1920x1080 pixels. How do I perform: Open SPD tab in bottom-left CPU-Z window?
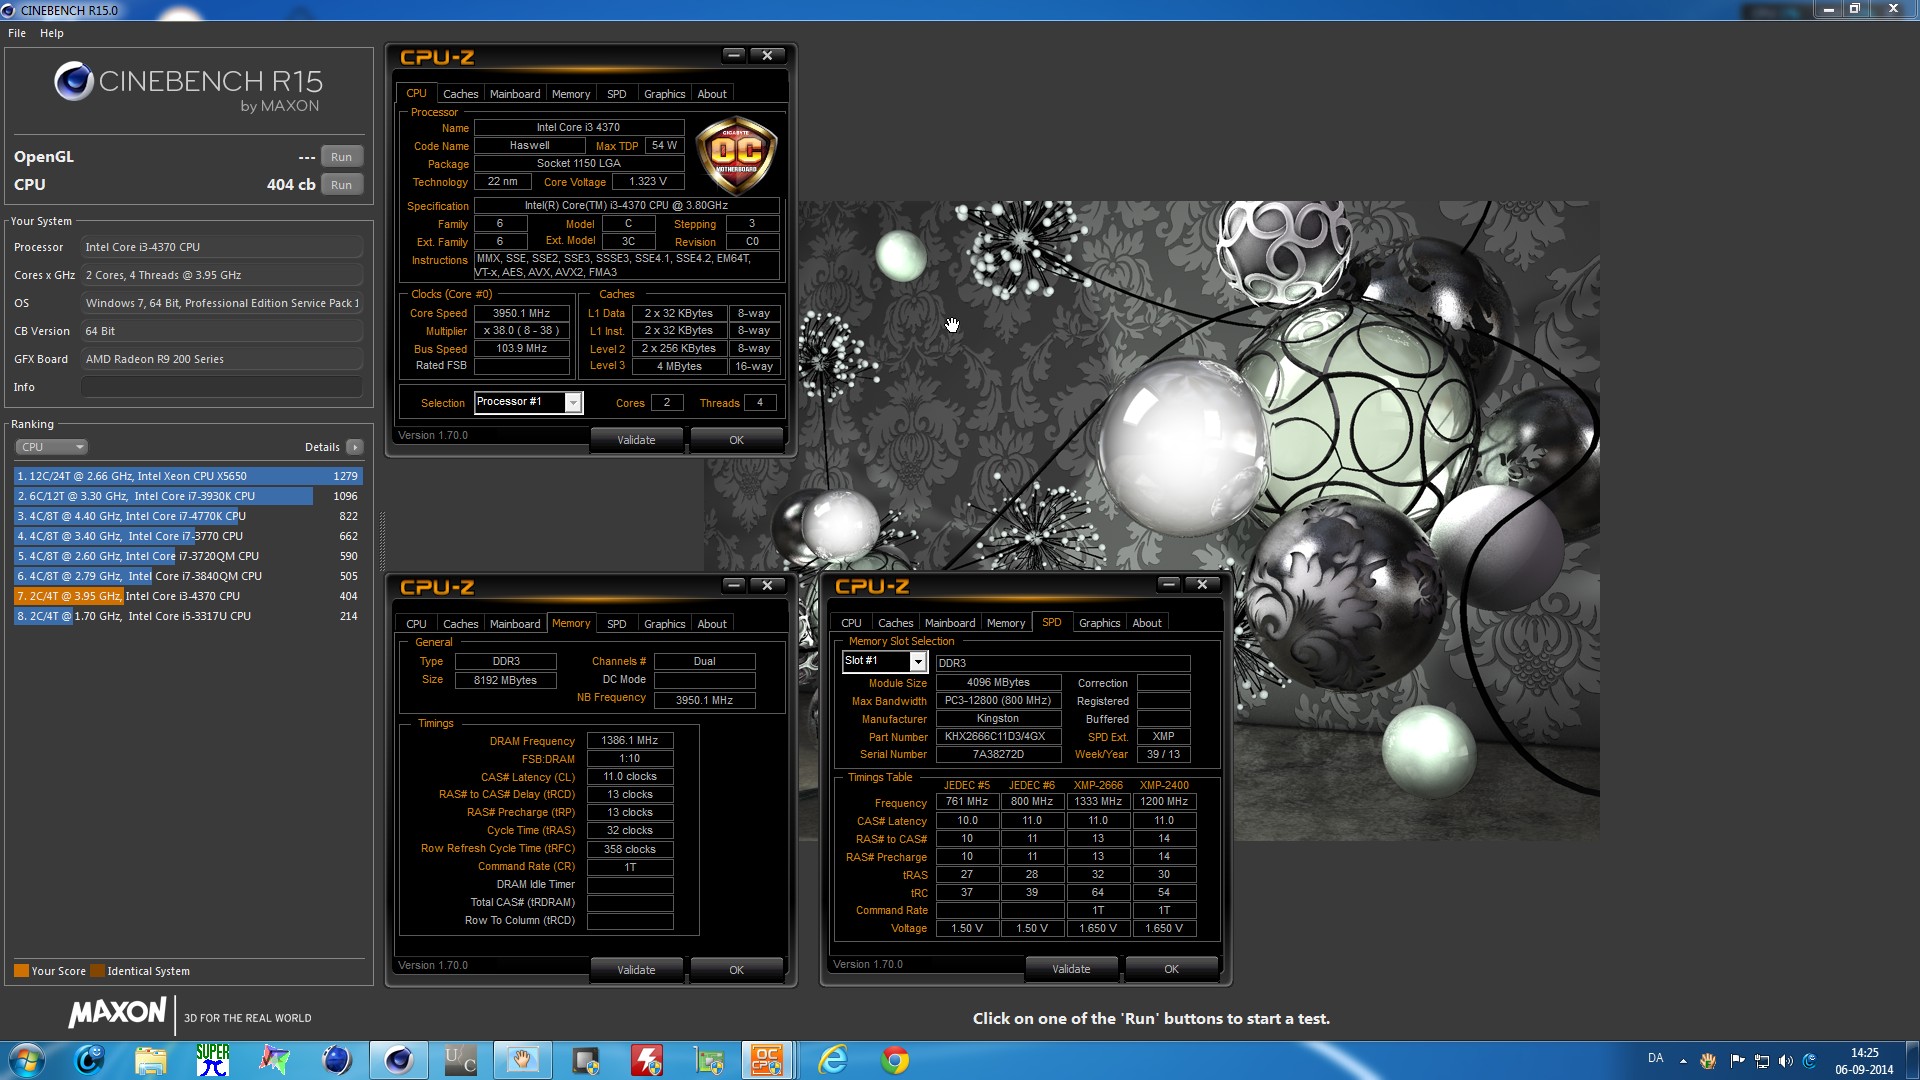(x=617, y=624)
